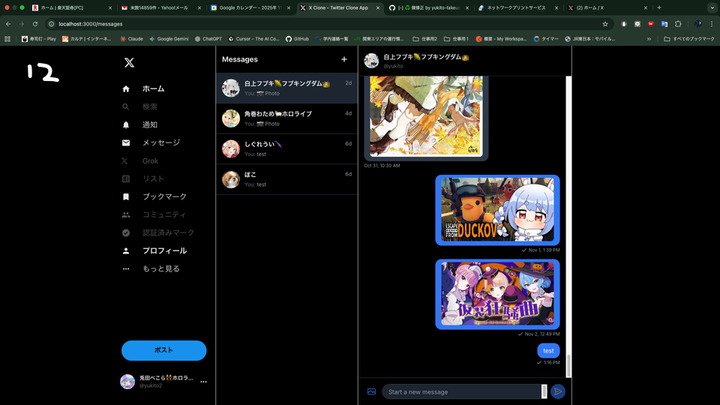Open account menu three dots near @yukito2
Image resolution: width=720 pixels, height=405 pixels.
203,382
